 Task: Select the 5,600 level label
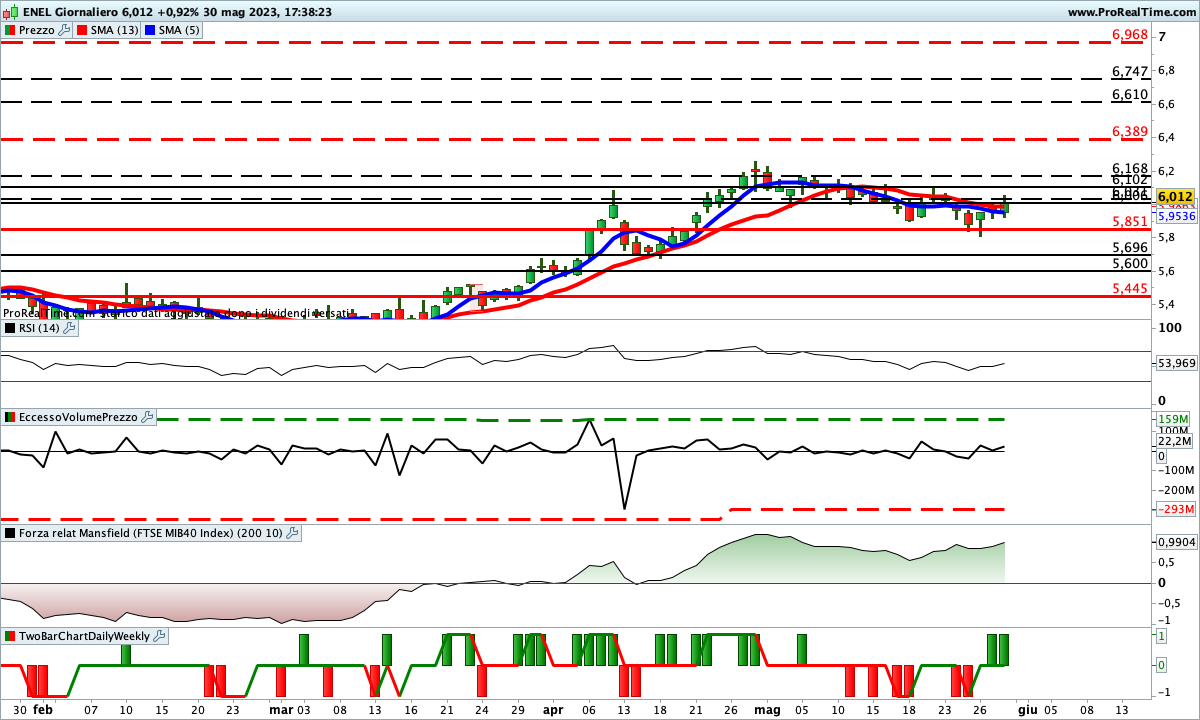[1130, 263]
